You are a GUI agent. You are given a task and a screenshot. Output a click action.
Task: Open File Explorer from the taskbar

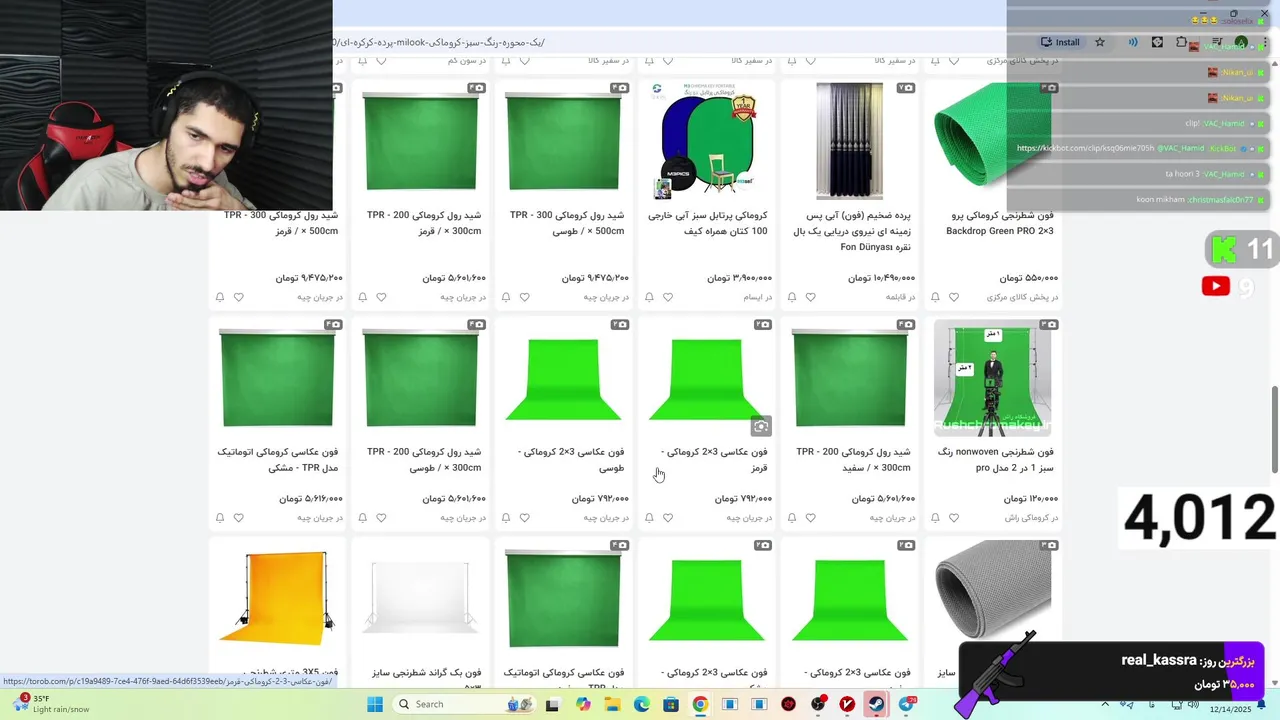612,704
